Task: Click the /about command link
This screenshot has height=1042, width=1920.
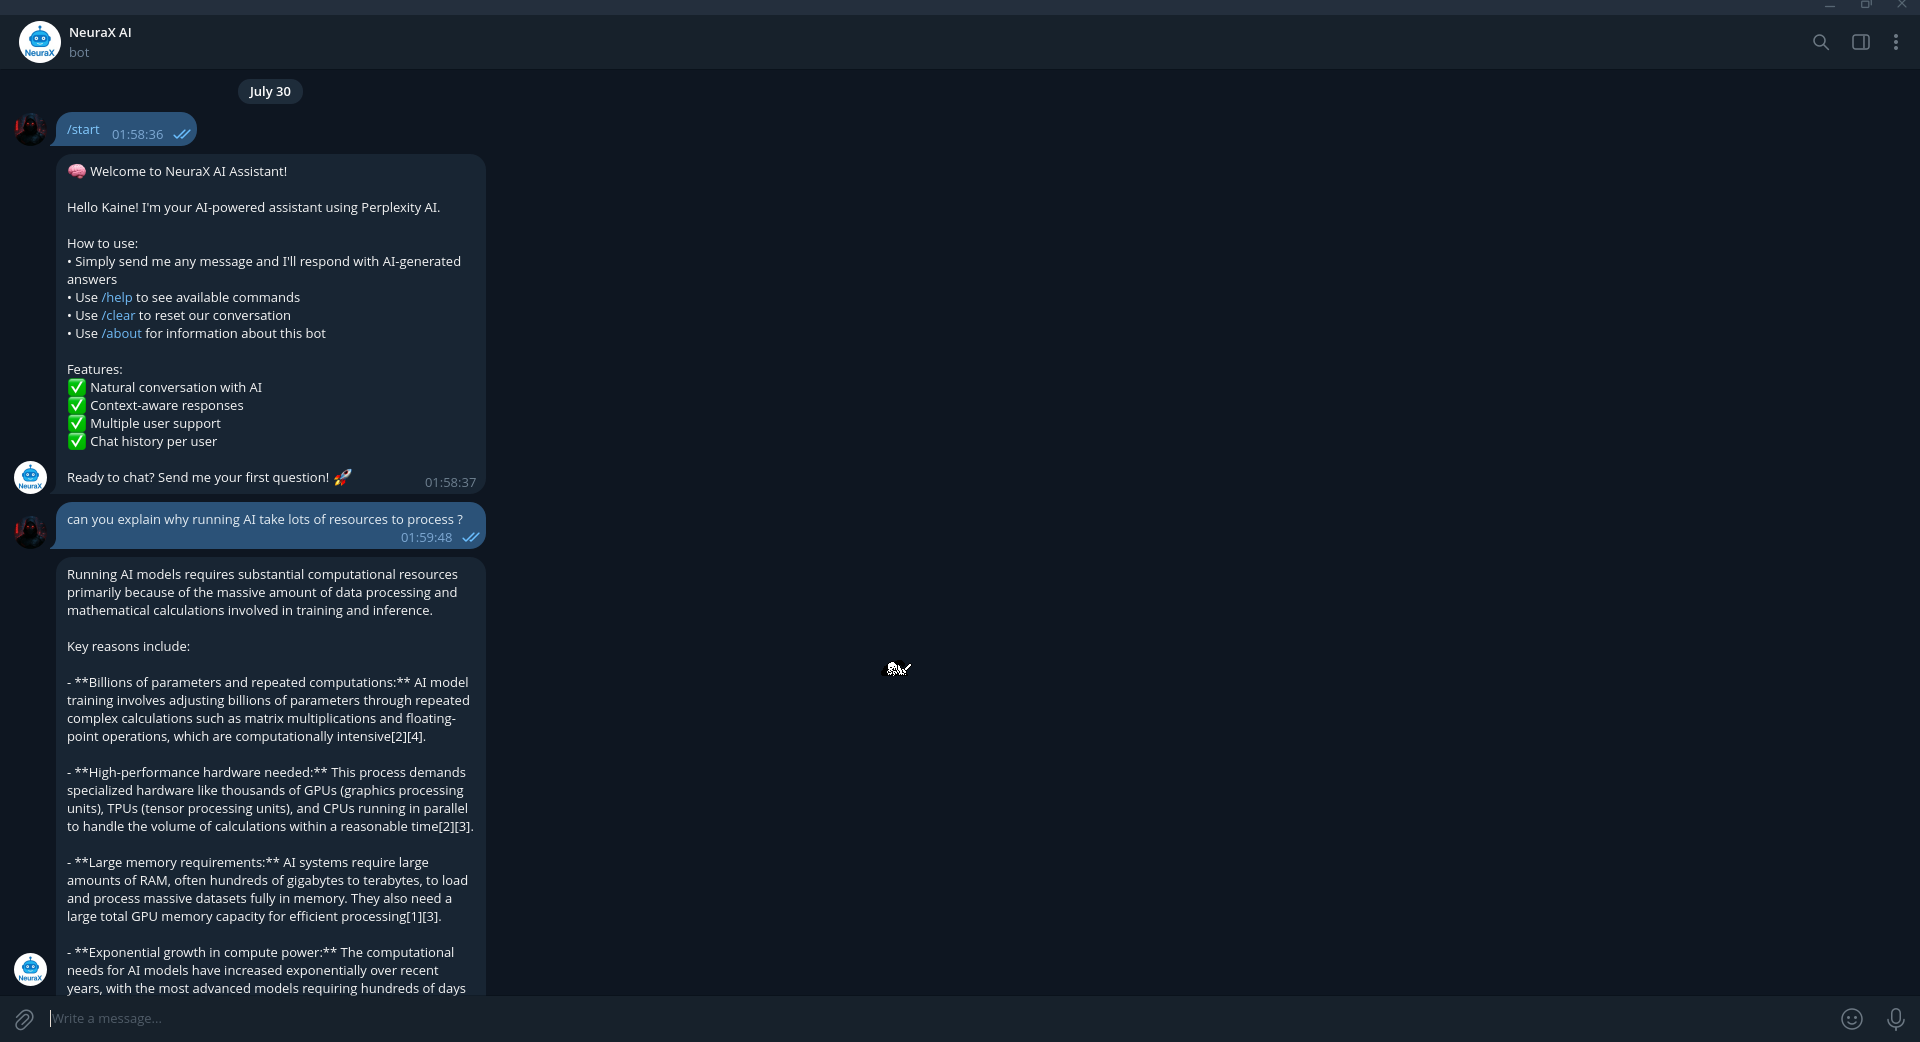Action: [121, 333]
